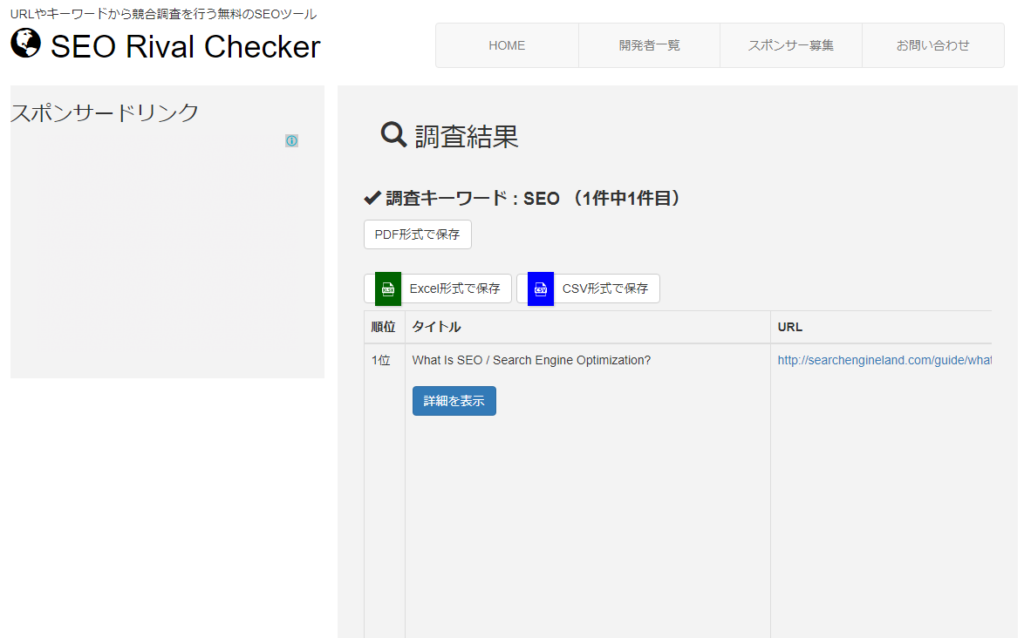Click the URL column header
This screenshot has width=1024, height=638.
(790, 327)
